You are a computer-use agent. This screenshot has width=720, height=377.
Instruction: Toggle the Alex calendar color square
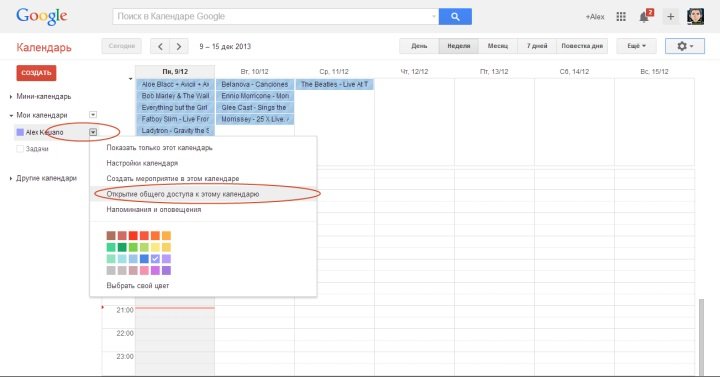click(20, 132)
